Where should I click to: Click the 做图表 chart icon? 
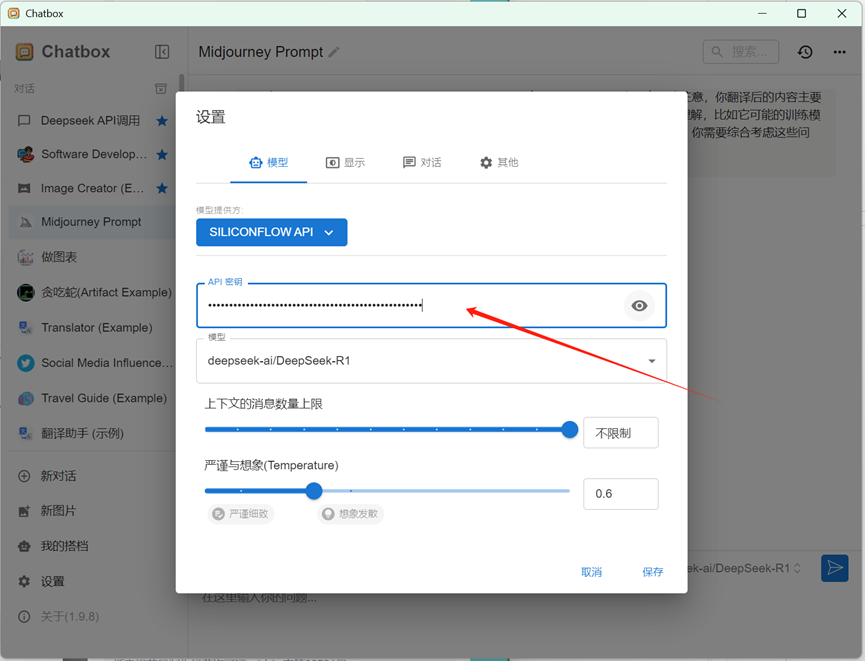click(x=25, y=257)
